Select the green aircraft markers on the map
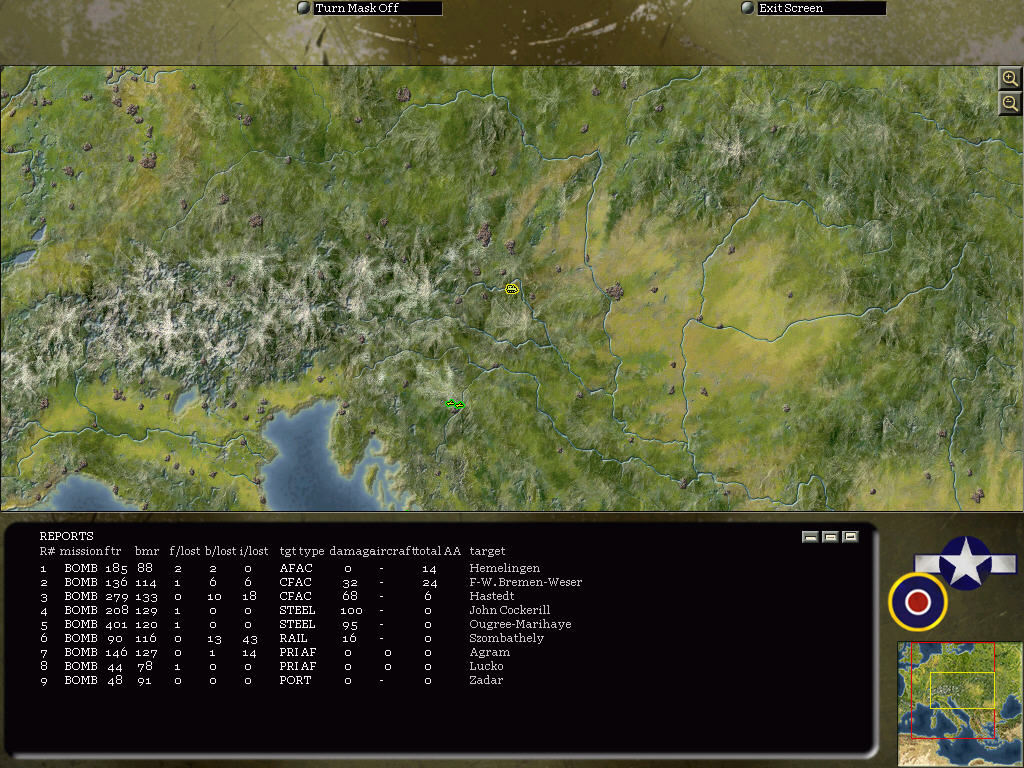1024x768 pixels. click(455, 404)
